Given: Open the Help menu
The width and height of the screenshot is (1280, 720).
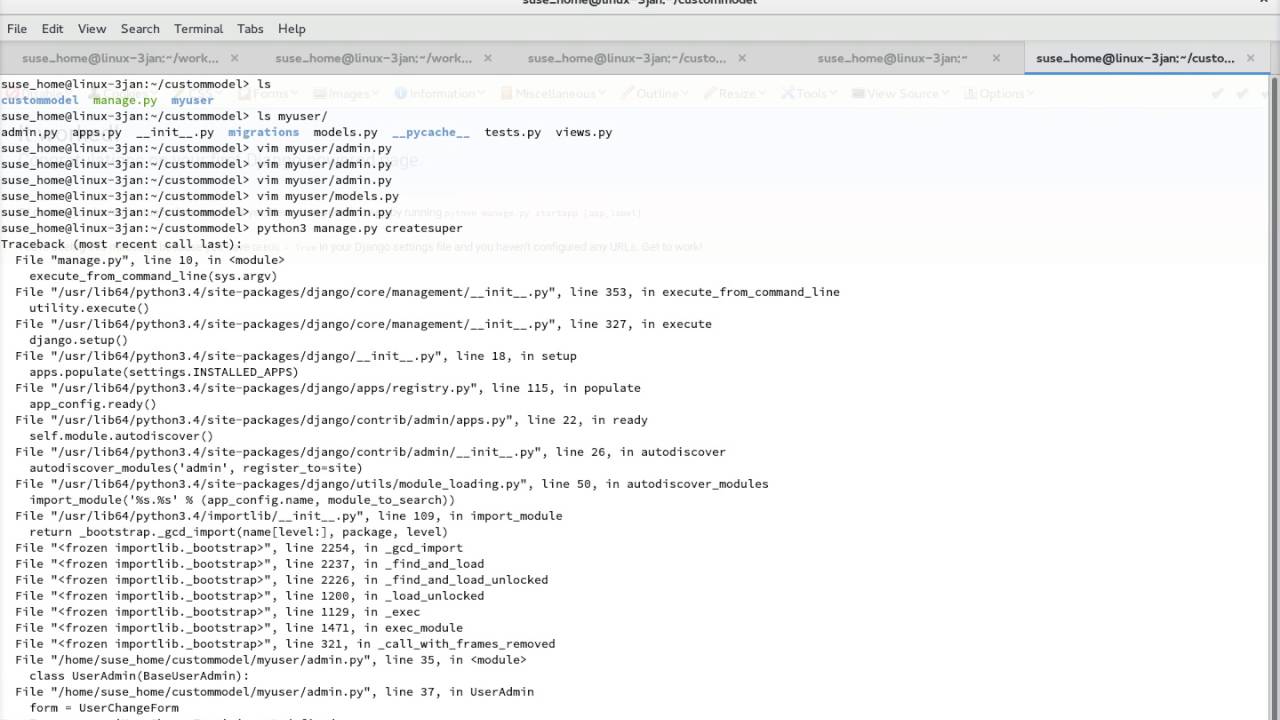Looking at the screenshot, I should [x=291, y=29].
